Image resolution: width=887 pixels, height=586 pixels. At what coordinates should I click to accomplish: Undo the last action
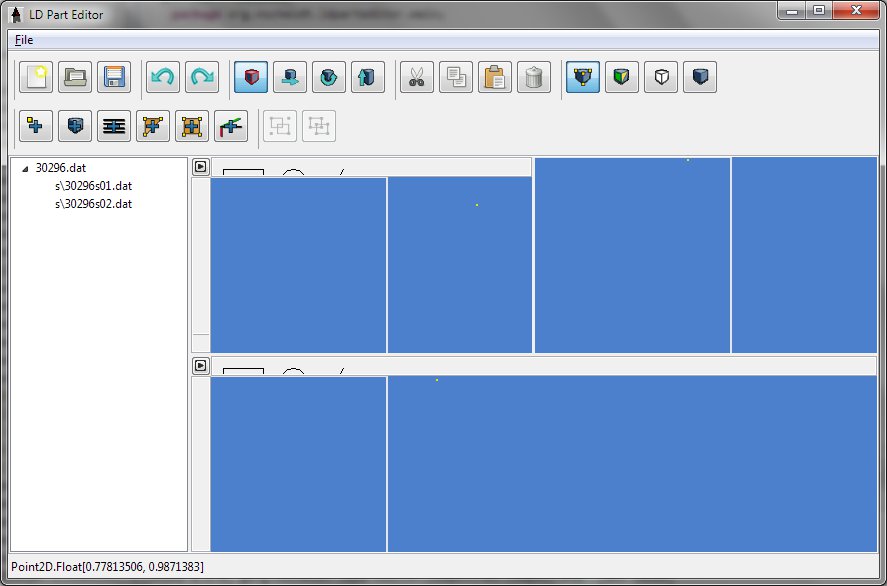tap(163, 77)
